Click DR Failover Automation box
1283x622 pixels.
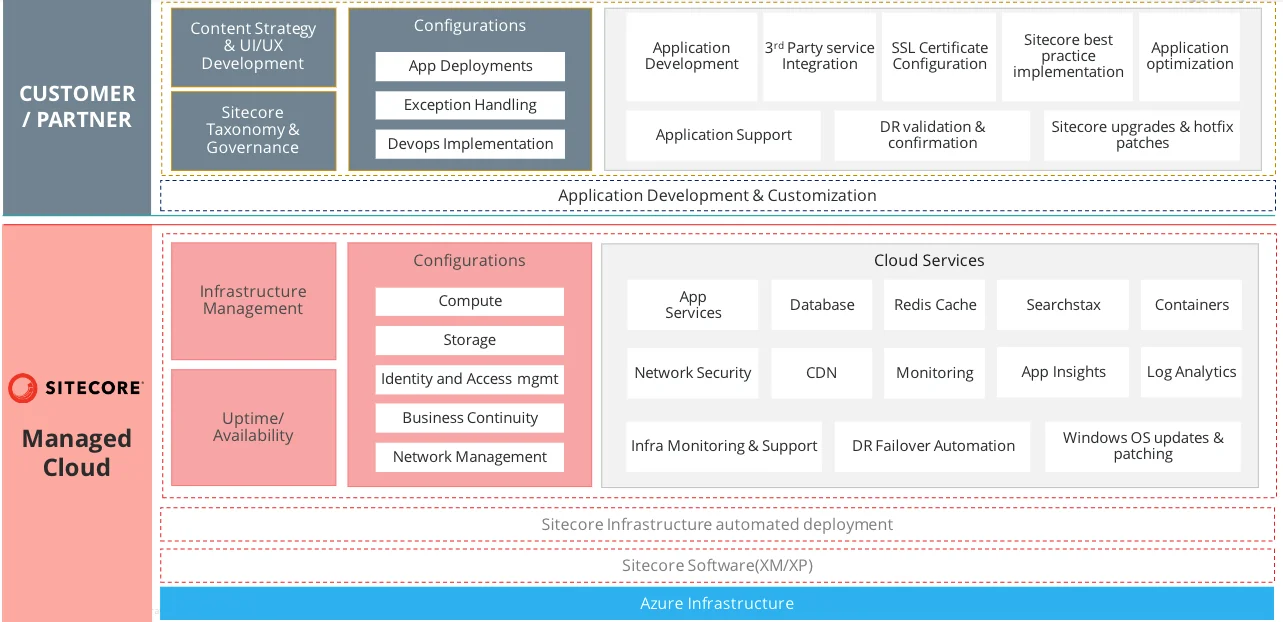933,446
